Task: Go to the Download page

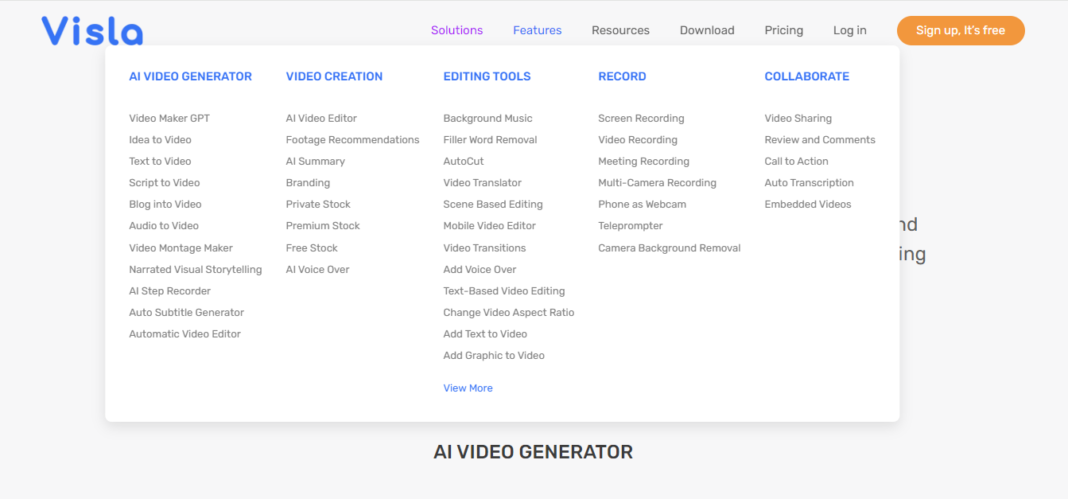Action: [x=706, y=30]
